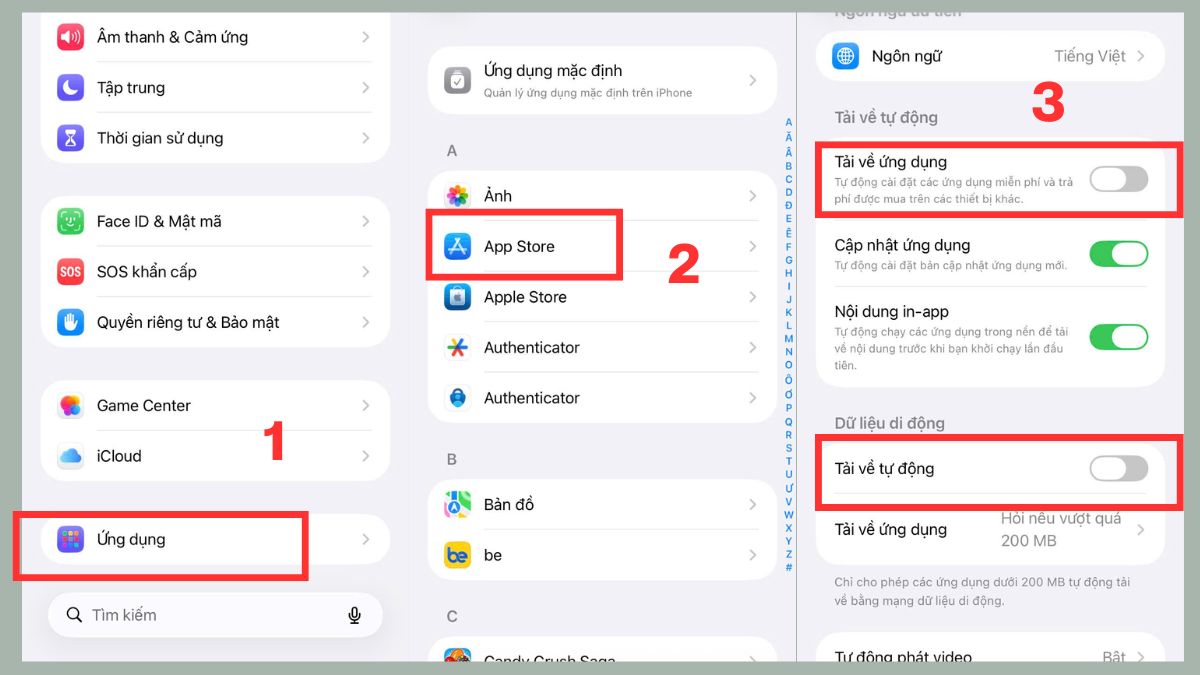Viewport: 1200px width, 675px height.
Task: Tap the SOS khẩn cấp red icon
Action: [x=70, y=271]
